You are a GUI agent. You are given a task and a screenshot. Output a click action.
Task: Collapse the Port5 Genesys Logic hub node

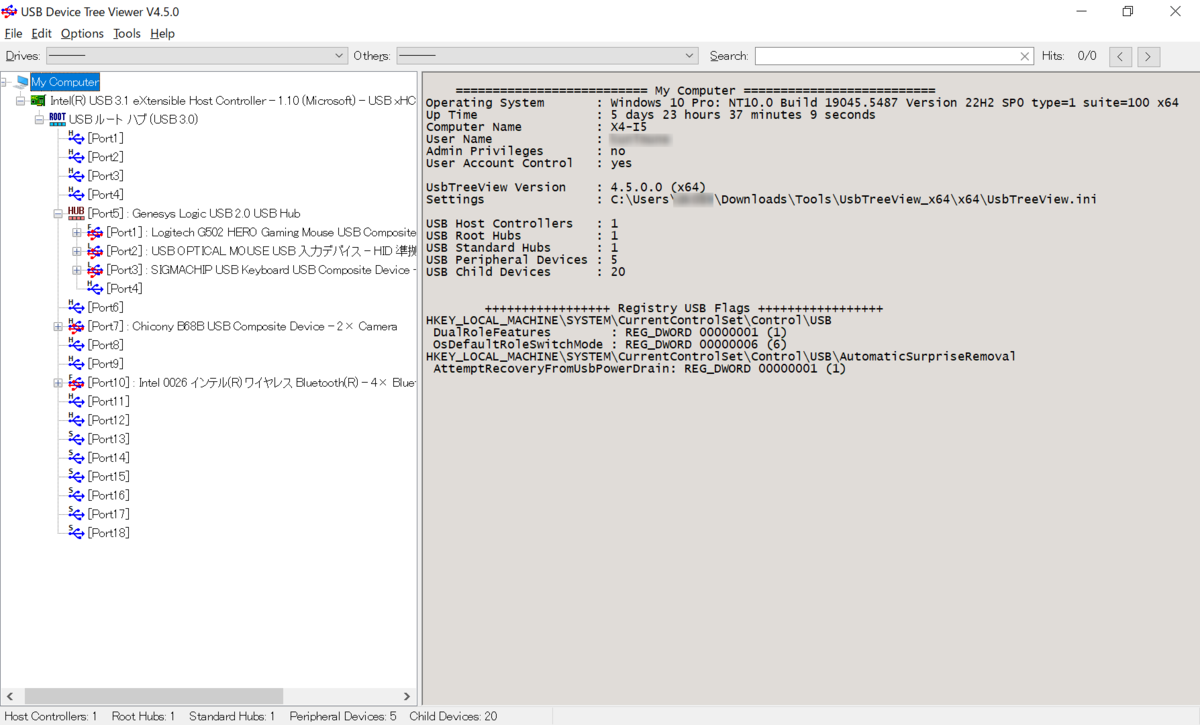58,213
